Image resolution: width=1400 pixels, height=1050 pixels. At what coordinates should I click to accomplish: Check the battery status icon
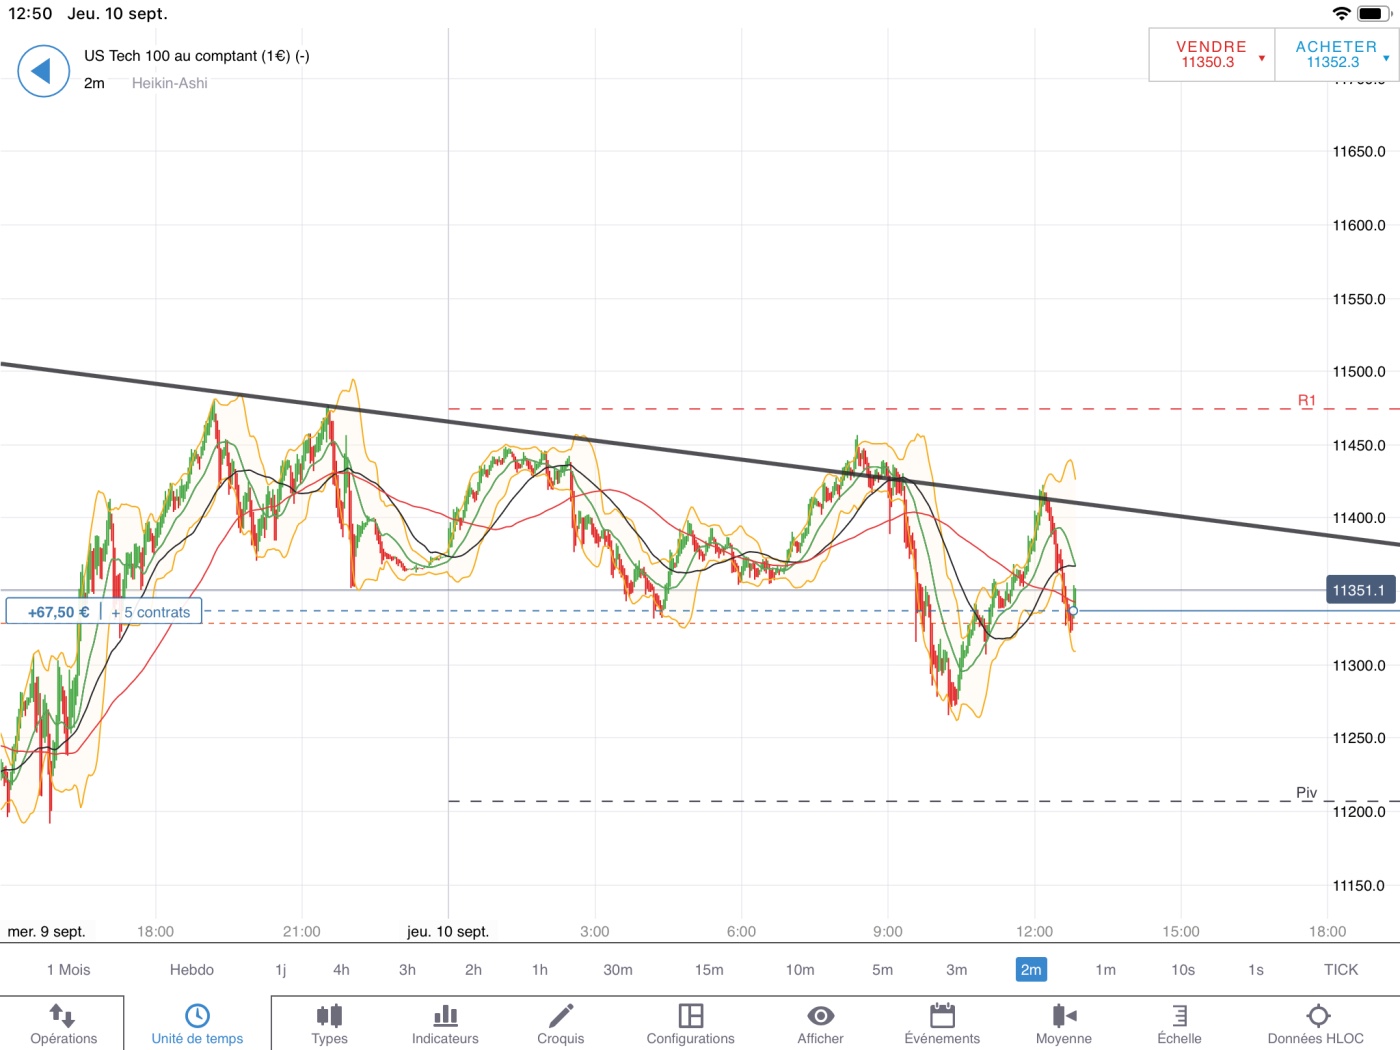[x=1375, y=14]
